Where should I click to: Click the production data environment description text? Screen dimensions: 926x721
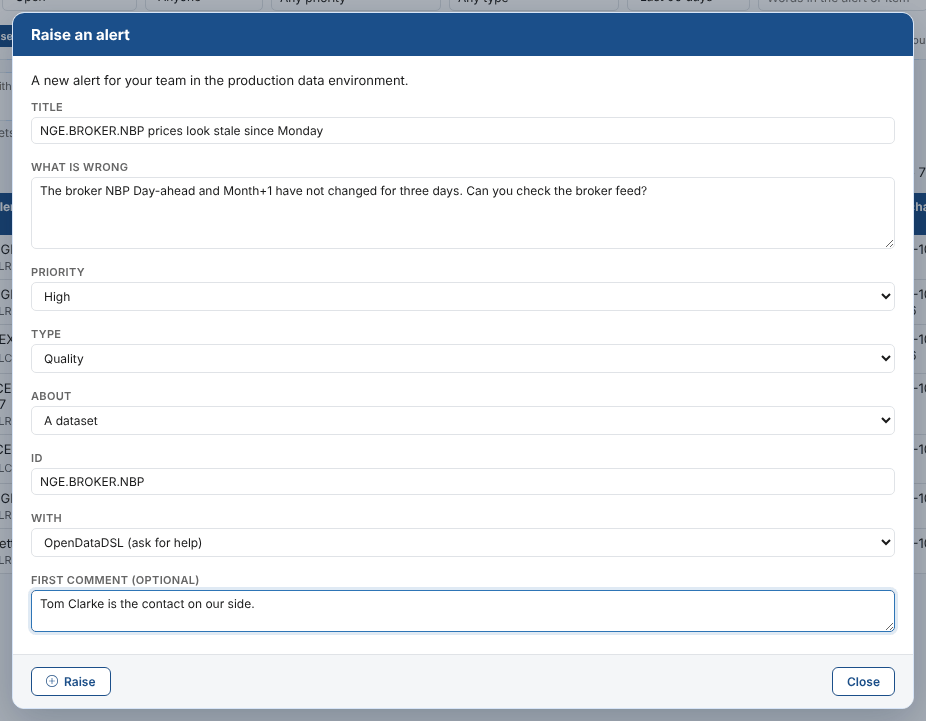[220, 80]
